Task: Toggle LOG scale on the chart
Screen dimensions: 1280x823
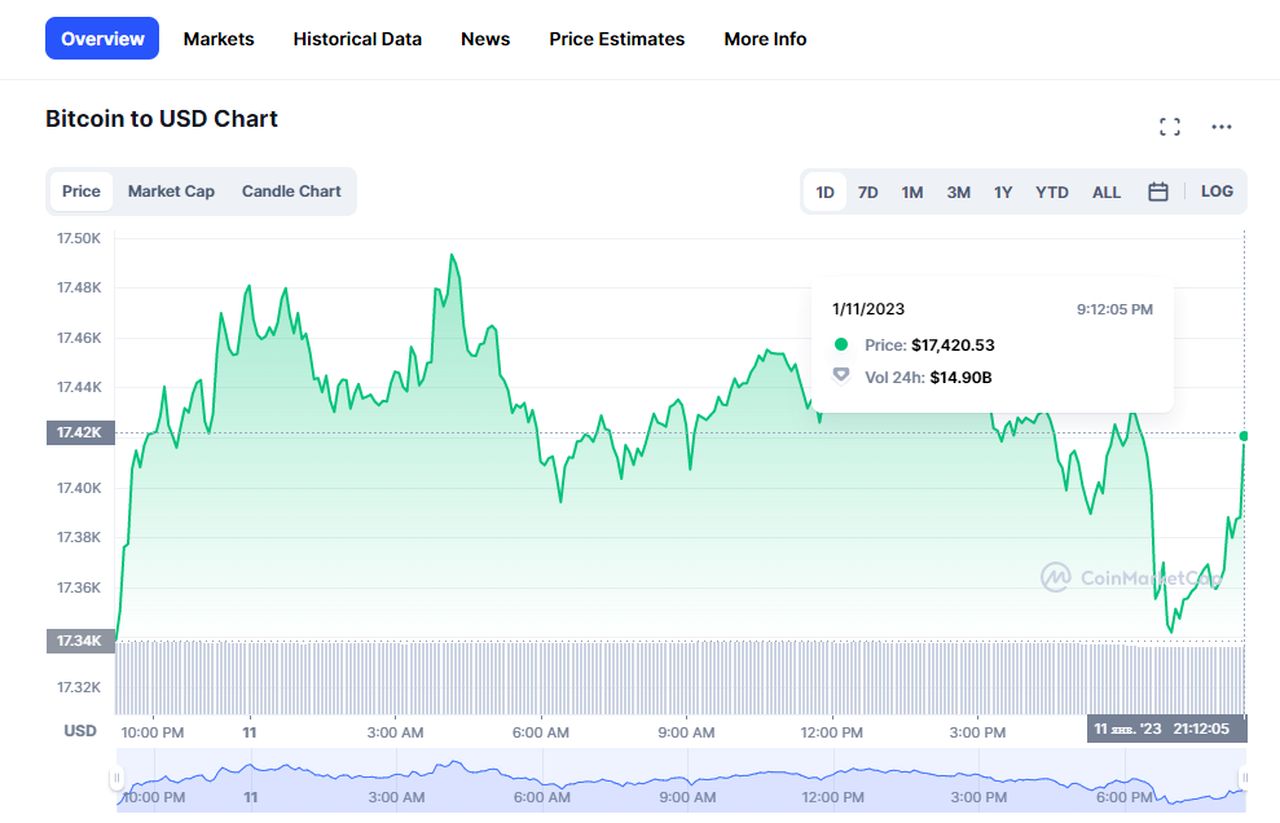Action: [1217, 191]
